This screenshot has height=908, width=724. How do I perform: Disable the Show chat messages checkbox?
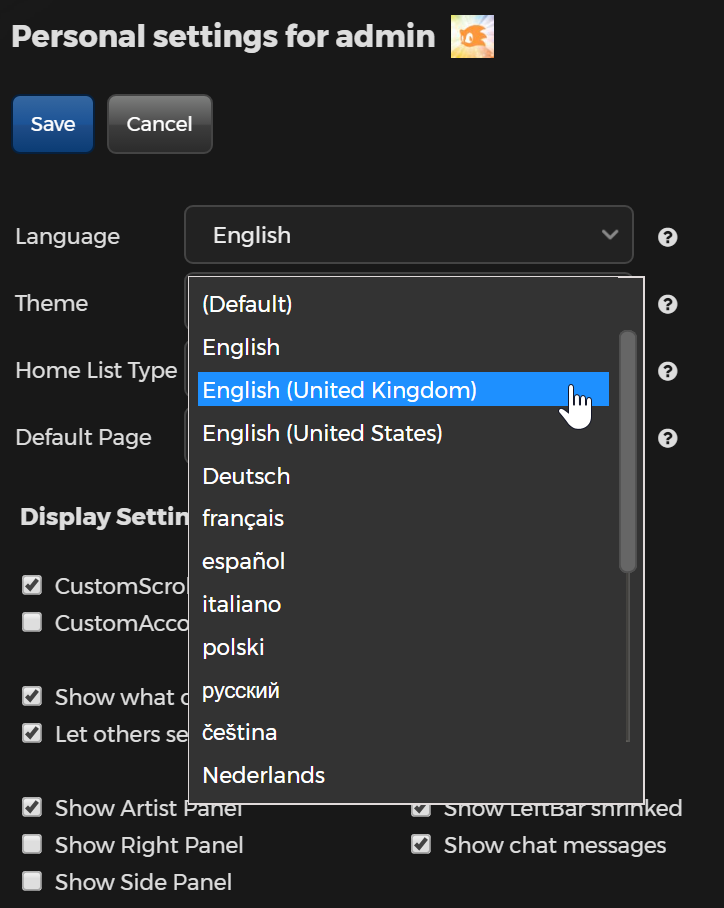[421, 844]
